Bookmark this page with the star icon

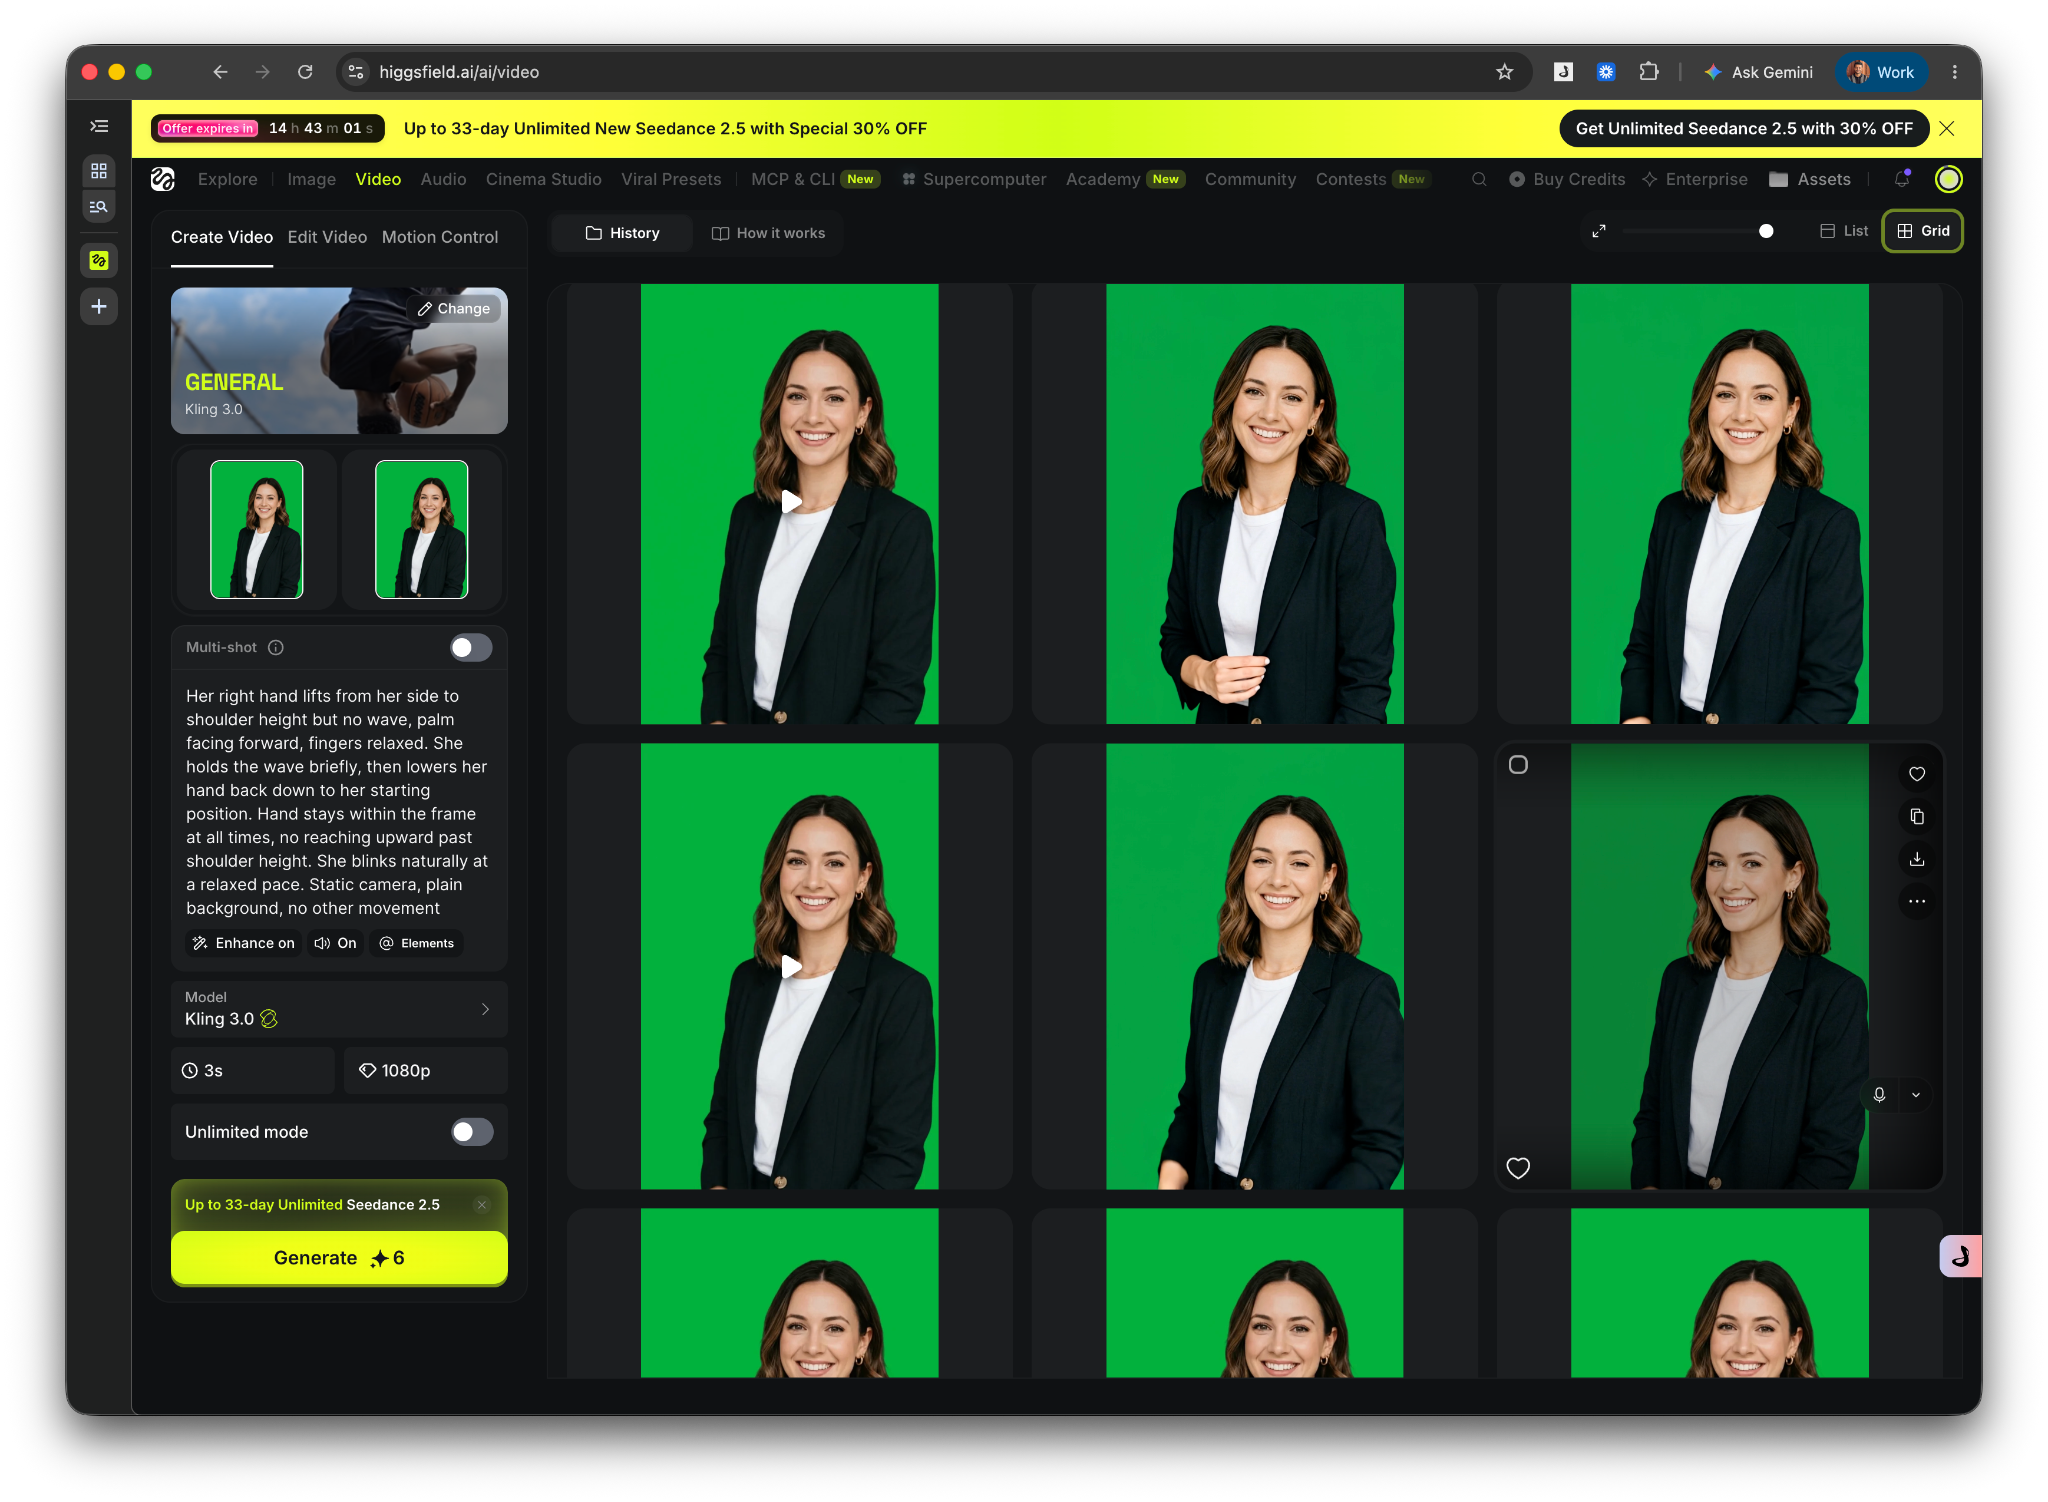coord(1504,72)
